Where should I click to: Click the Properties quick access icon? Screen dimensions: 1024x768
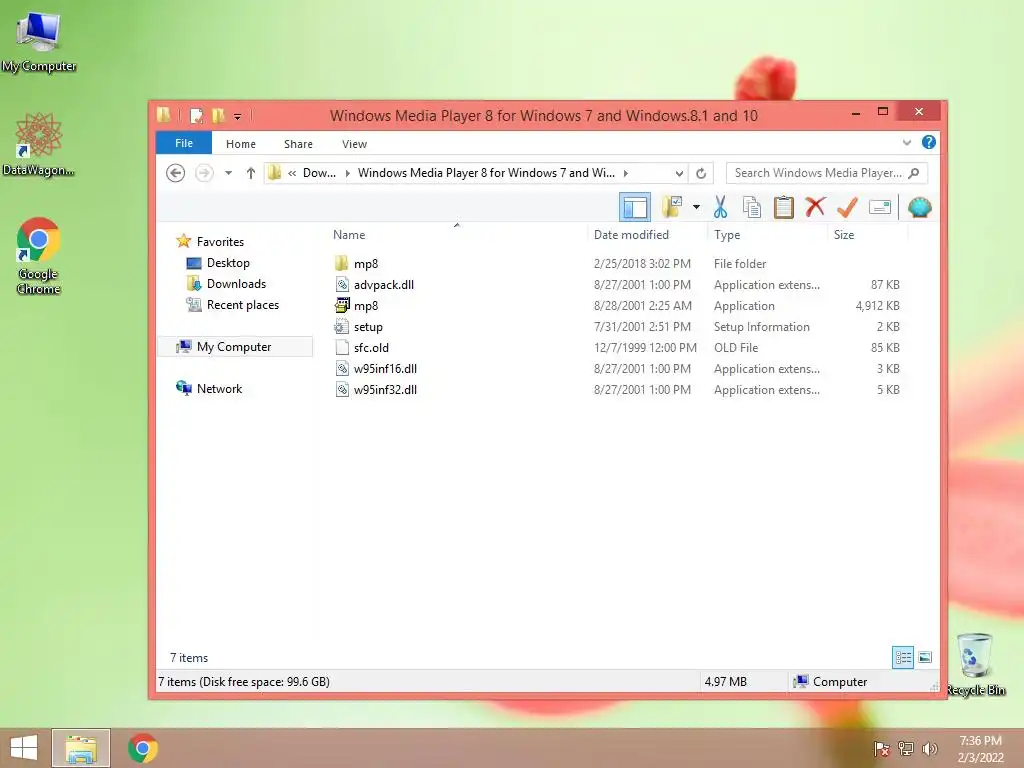click(196, 116)
